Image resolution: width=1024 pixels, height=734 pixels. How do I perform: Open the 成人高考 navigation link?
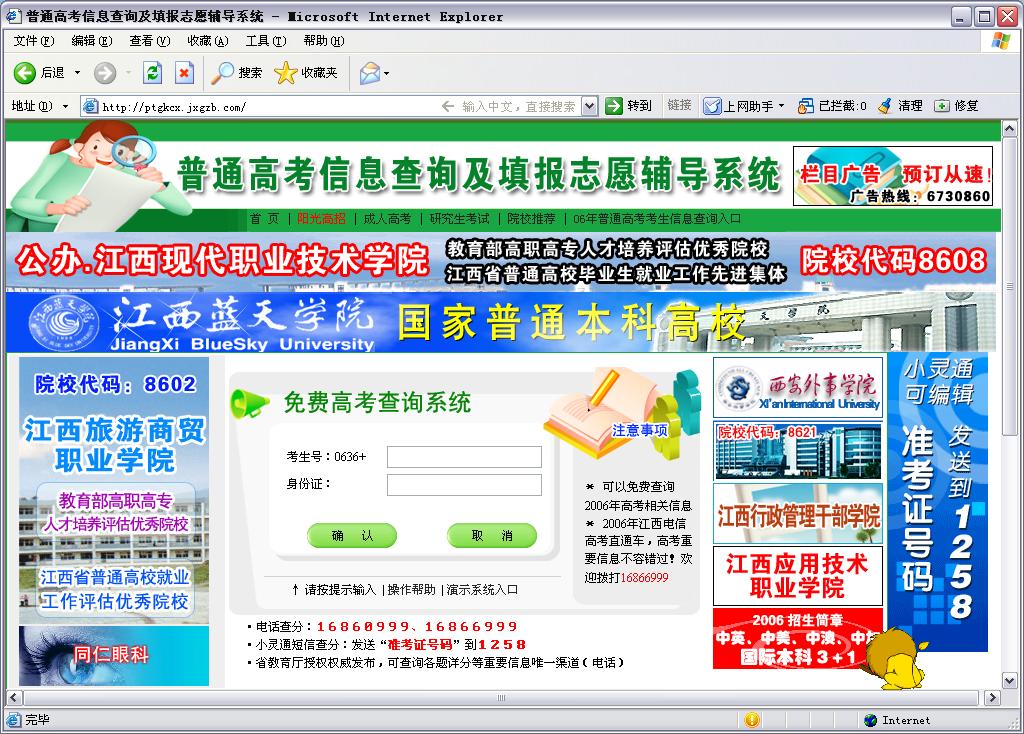click(387, 219)
